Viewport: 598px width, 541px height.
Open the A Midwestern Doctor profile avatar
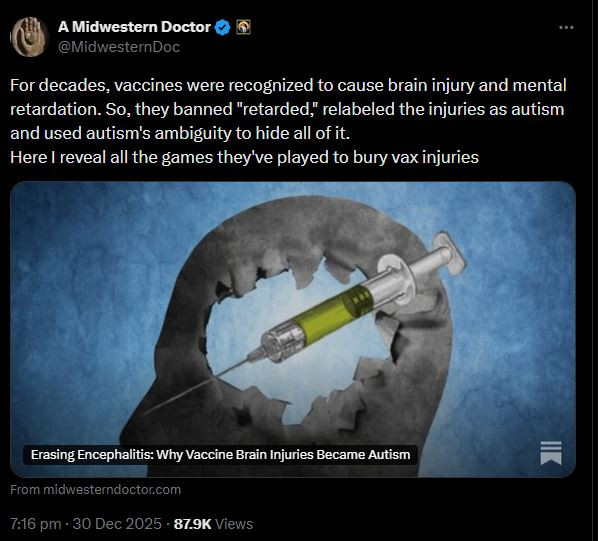[x=29, y=37]
